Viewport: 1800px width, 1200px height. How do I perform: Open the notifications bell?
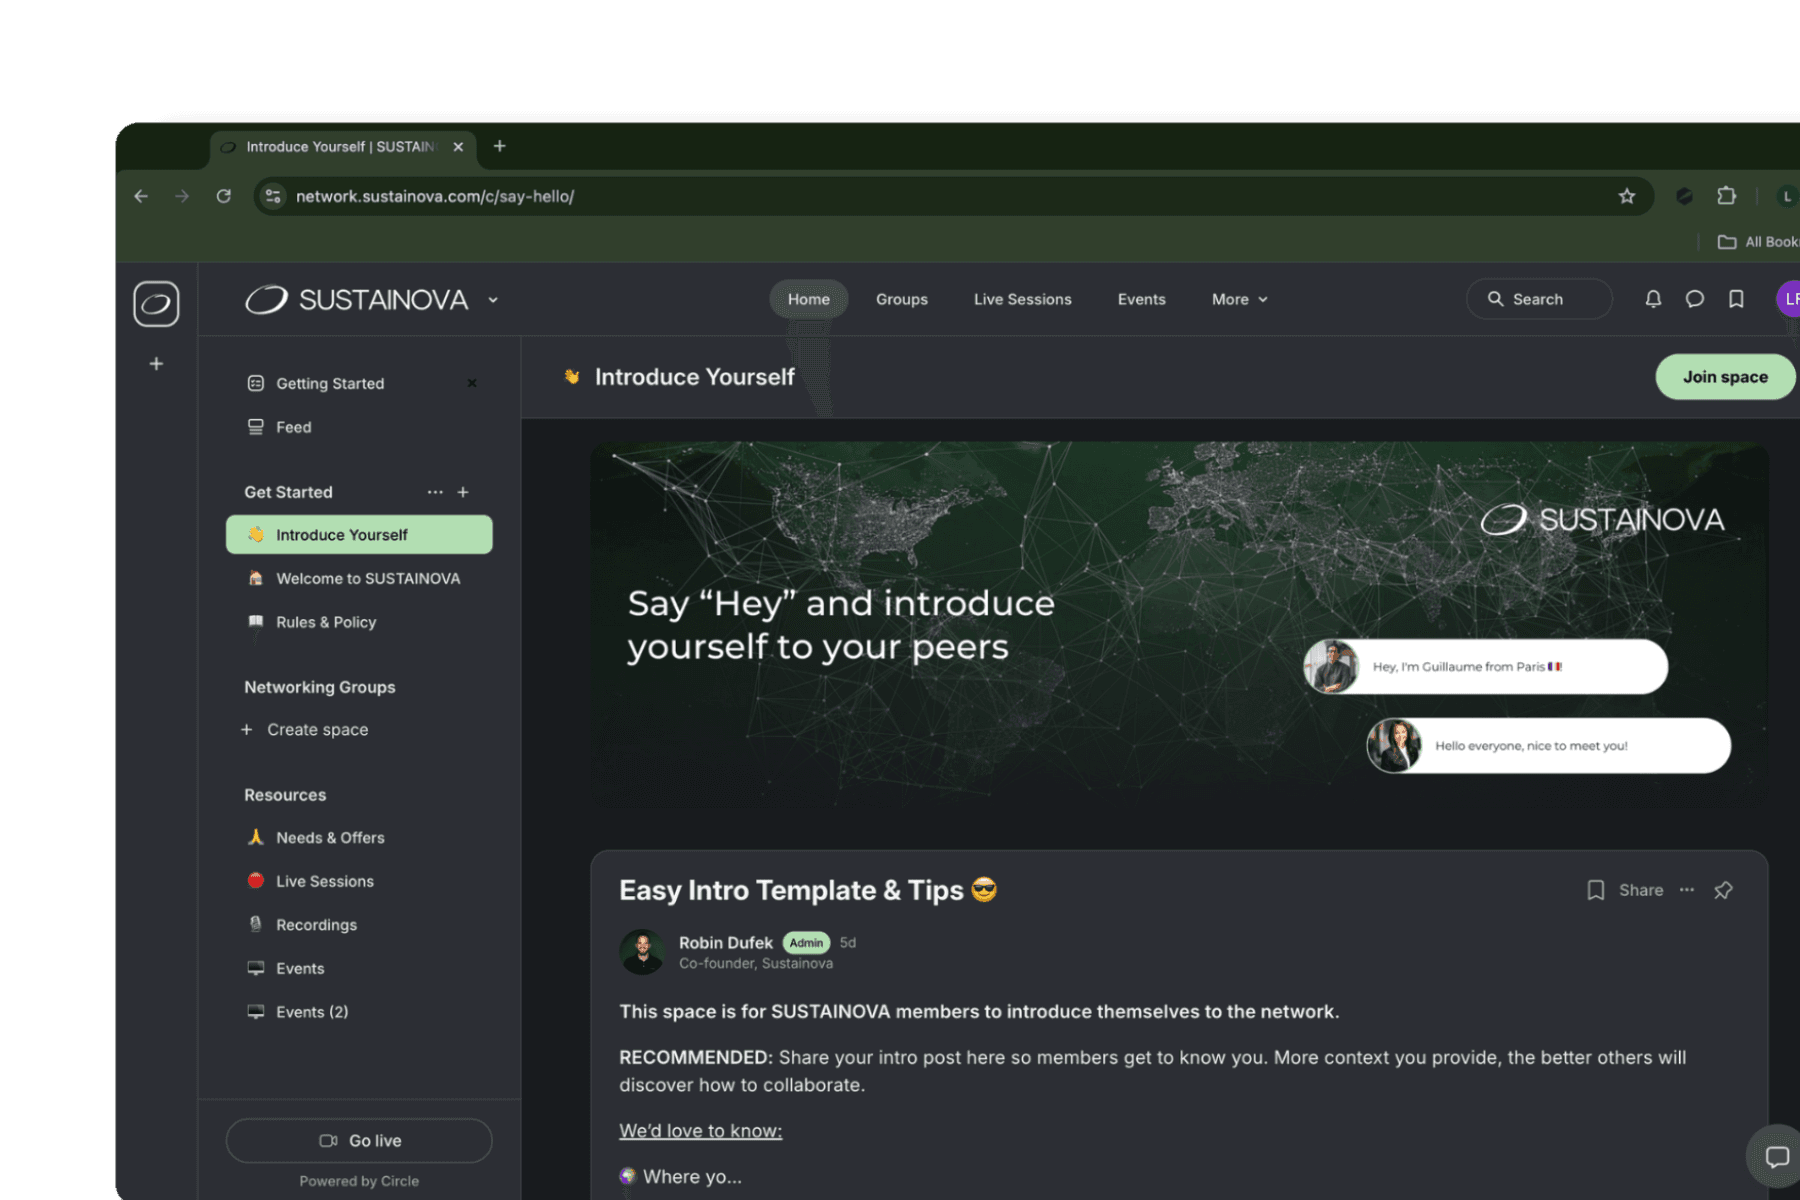(x=1653, y=299)
